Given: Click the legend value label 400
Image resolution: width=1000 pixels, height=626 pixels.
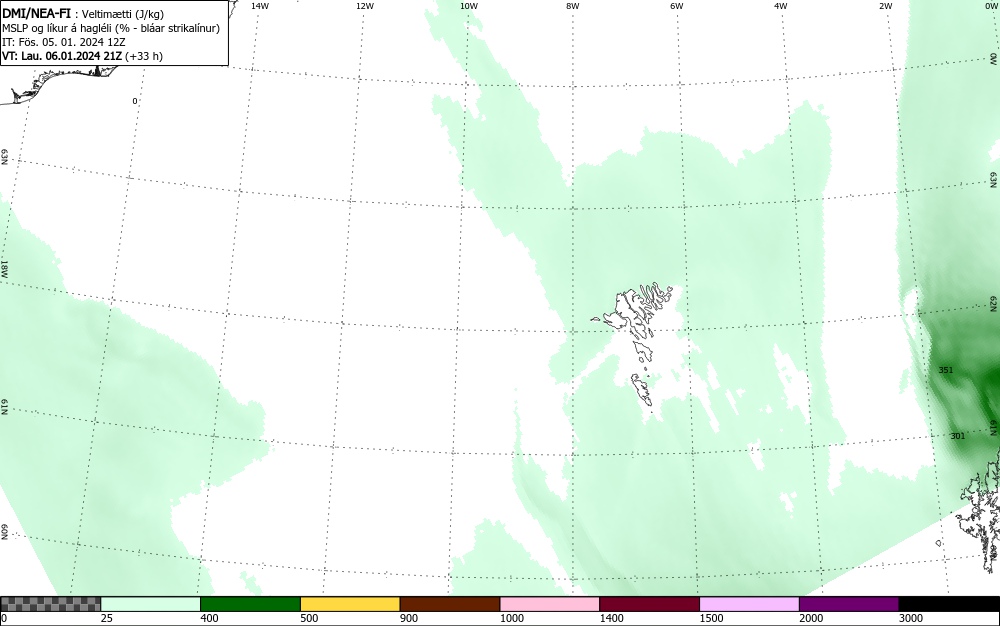Looking at the screenshot, I should pyautogui.click(x=209, y=618).
